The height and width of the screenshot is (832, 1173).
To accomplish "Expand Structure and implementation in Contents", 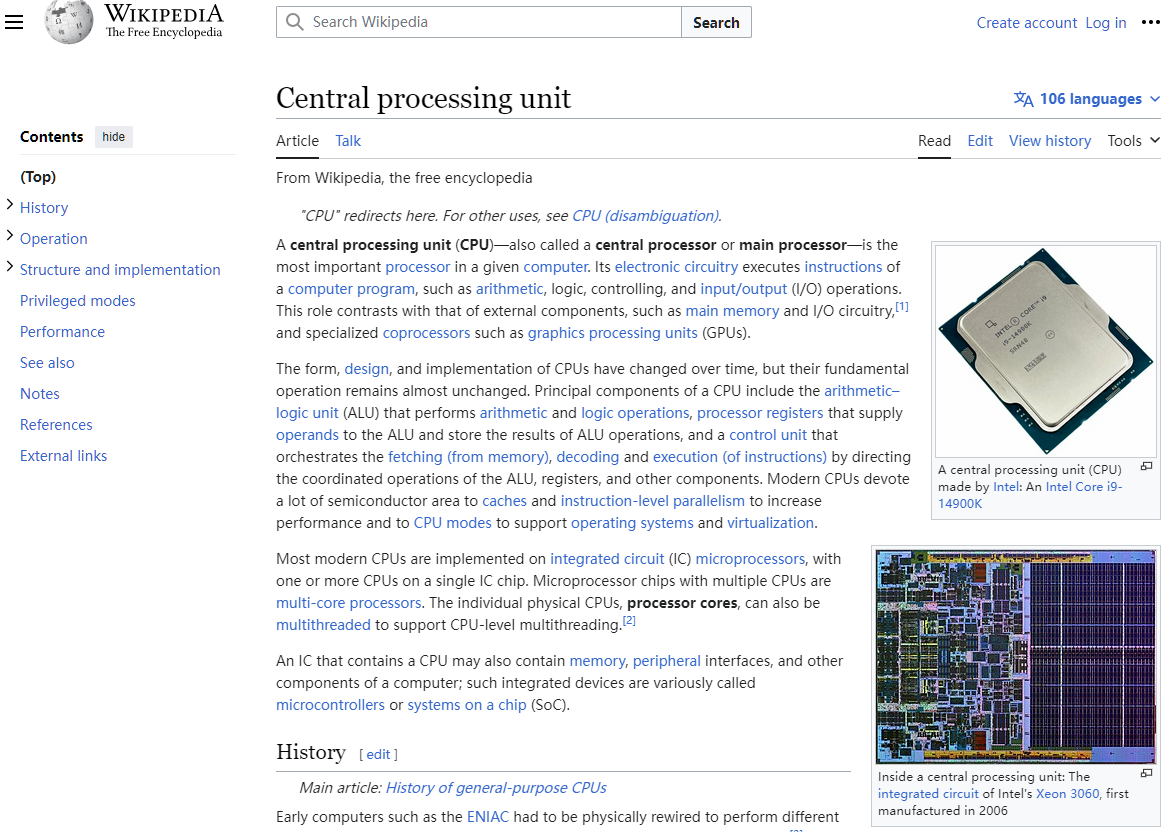I will pos(8,269).
